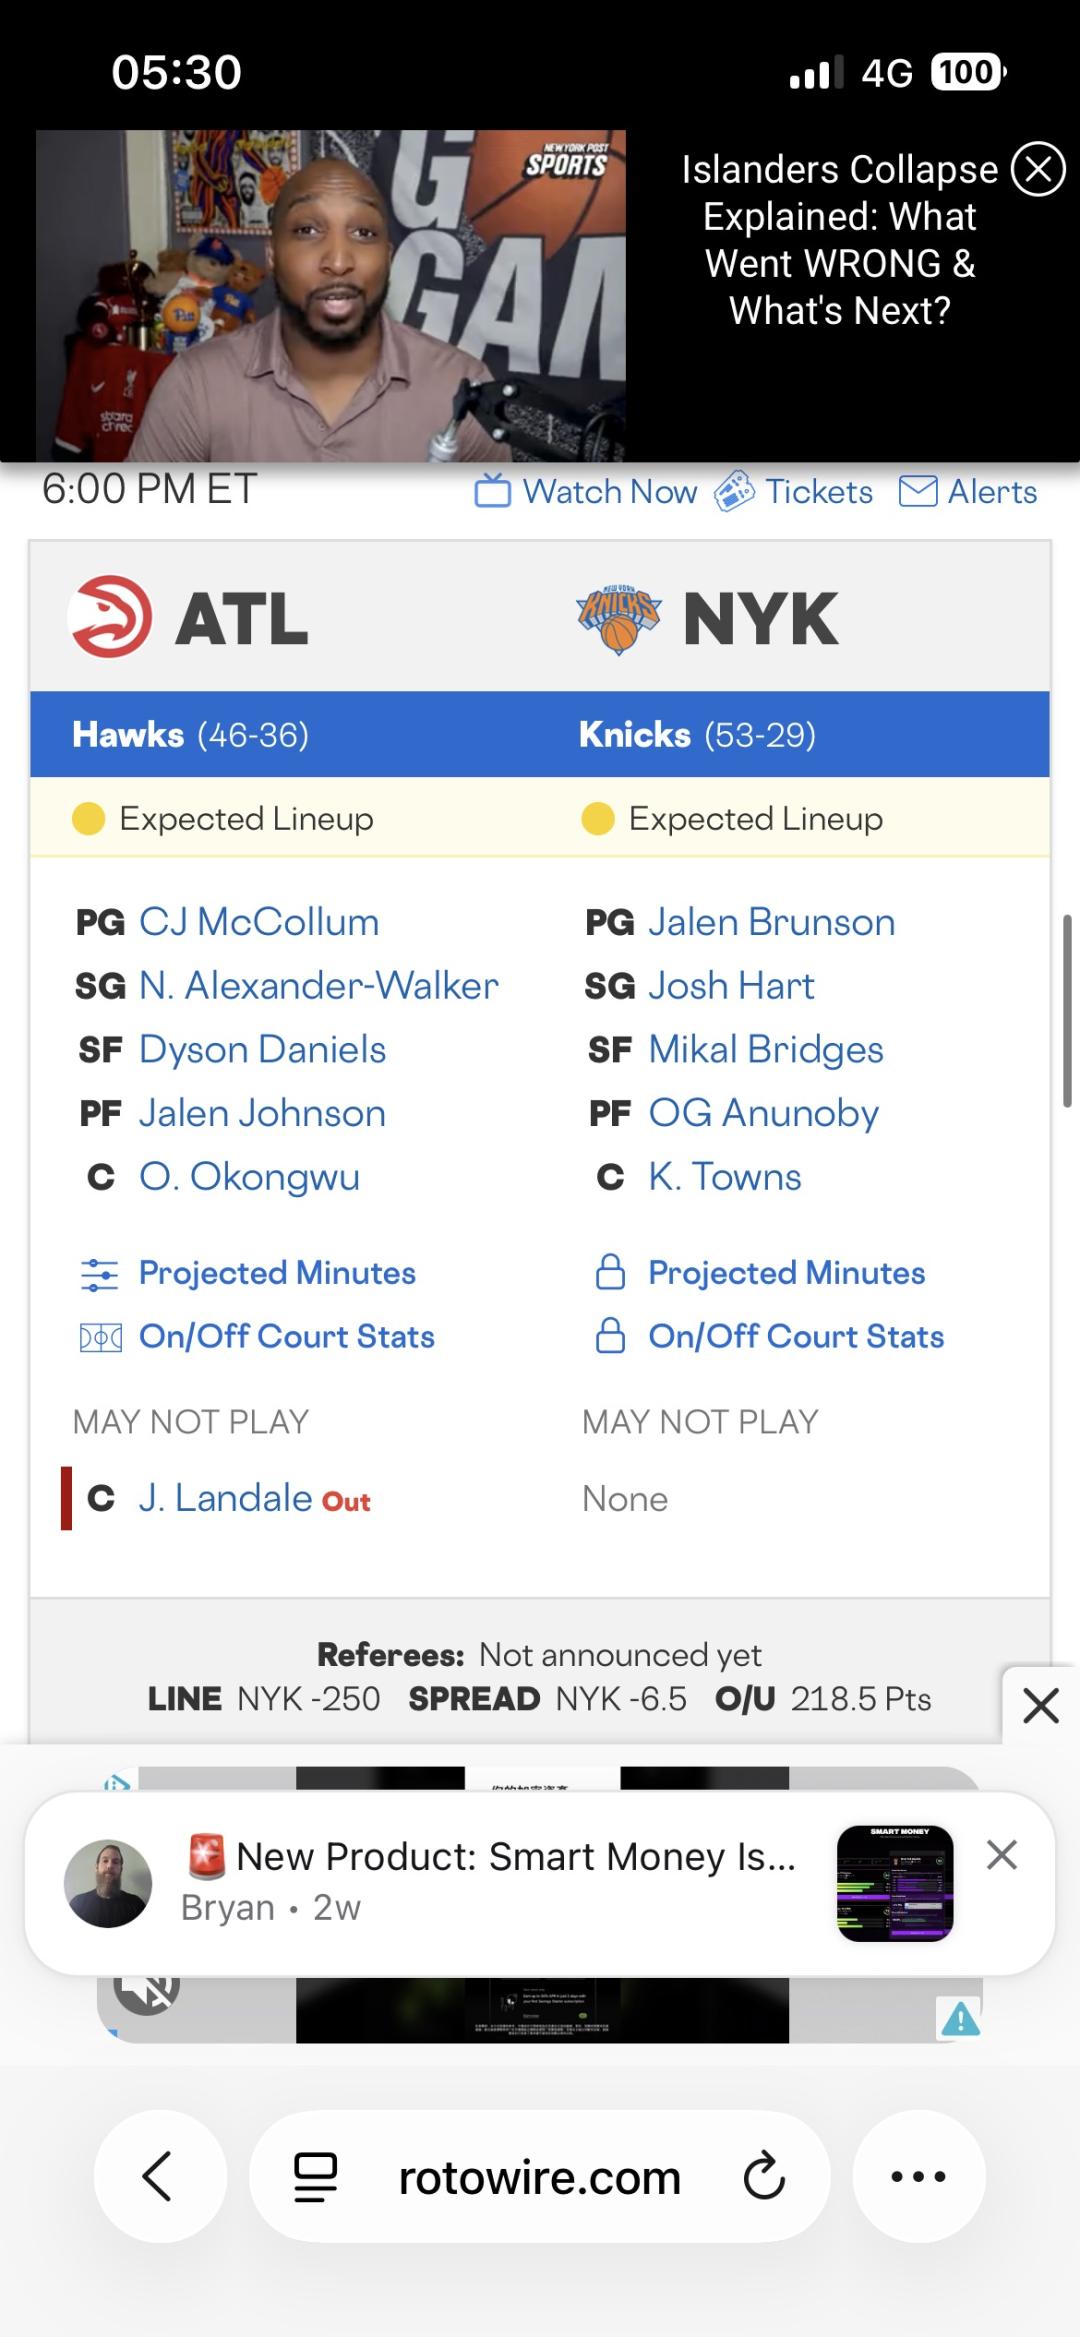This screenshot has width=1080, height=2337.
Task: Tap locked Knicks Projected Minutes icon
Action: [x=610, y=1273]
